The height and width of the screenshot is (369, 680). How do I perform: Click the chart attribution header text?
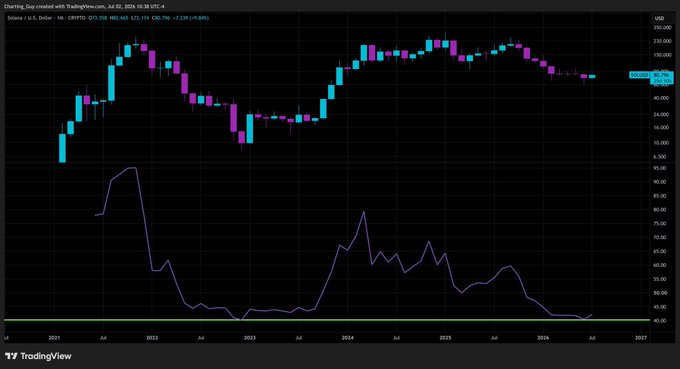point(84,7)
